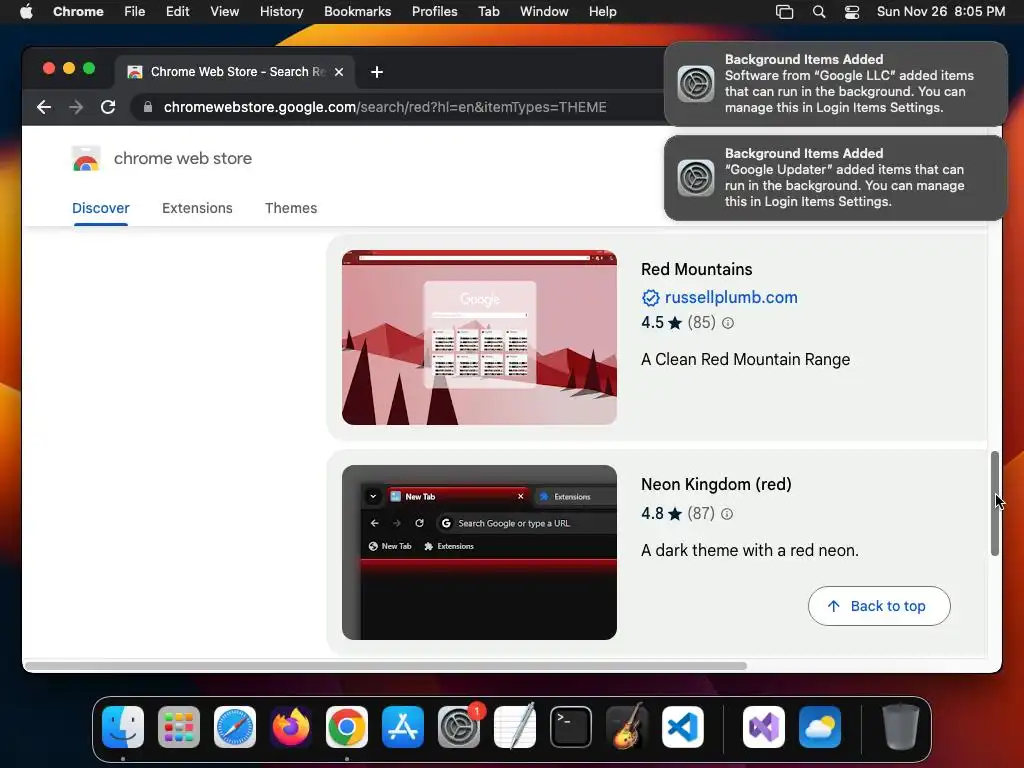
Task: Open Launchpad from the dock
Action: point(179,727)
